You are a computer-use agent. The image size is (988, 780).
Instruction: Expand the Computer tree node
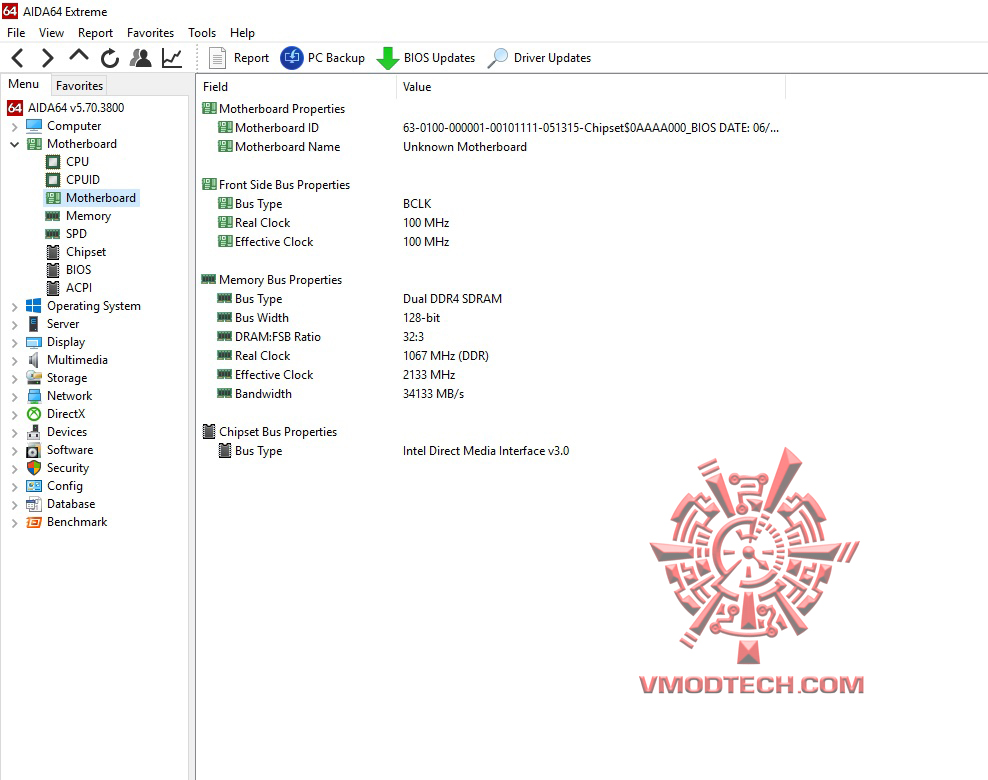tap(14, 127)
